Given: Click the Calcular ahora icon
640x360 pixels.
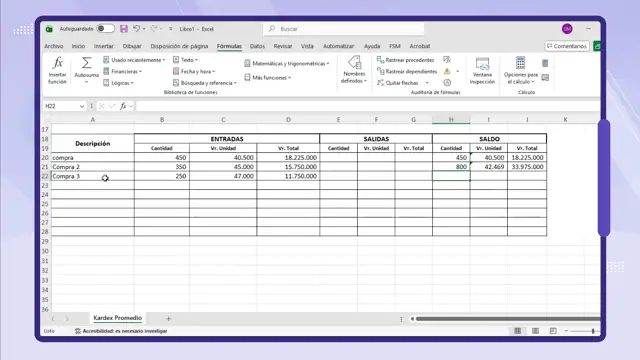Looking at the screenshot, I should pyautogui.click(x=545, y=63).
